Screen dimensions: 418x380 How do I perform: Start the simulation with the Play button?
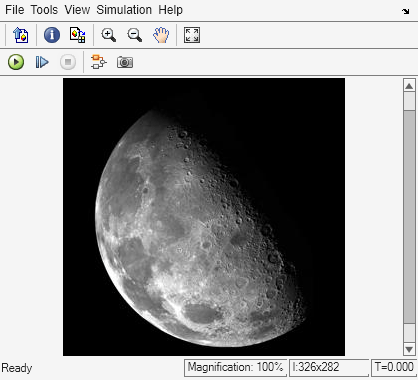coord(16,62)
